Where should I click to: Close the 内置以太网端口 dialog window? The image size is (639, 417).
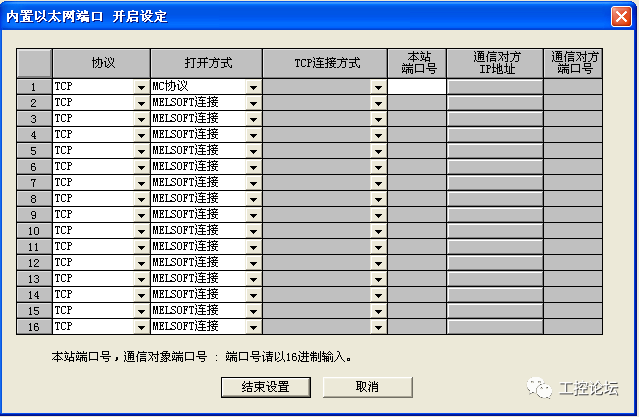[620, 15]
